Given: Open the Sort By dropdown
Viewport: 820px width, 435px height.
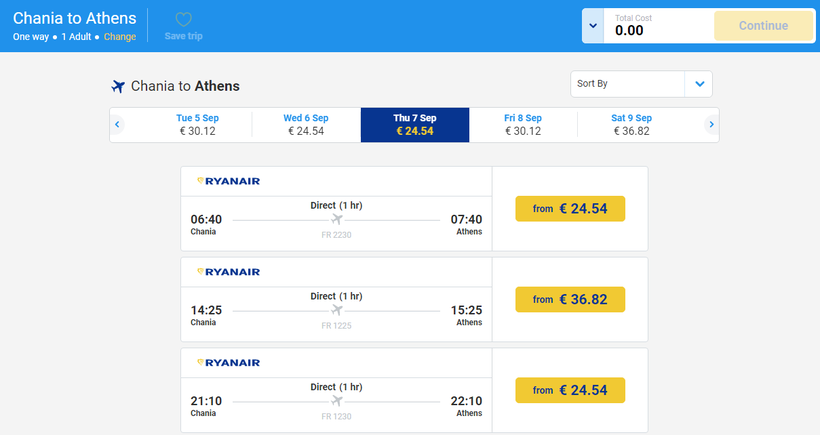Looking at the screenshot, I should pyautogui.click(x=641, y=84).
